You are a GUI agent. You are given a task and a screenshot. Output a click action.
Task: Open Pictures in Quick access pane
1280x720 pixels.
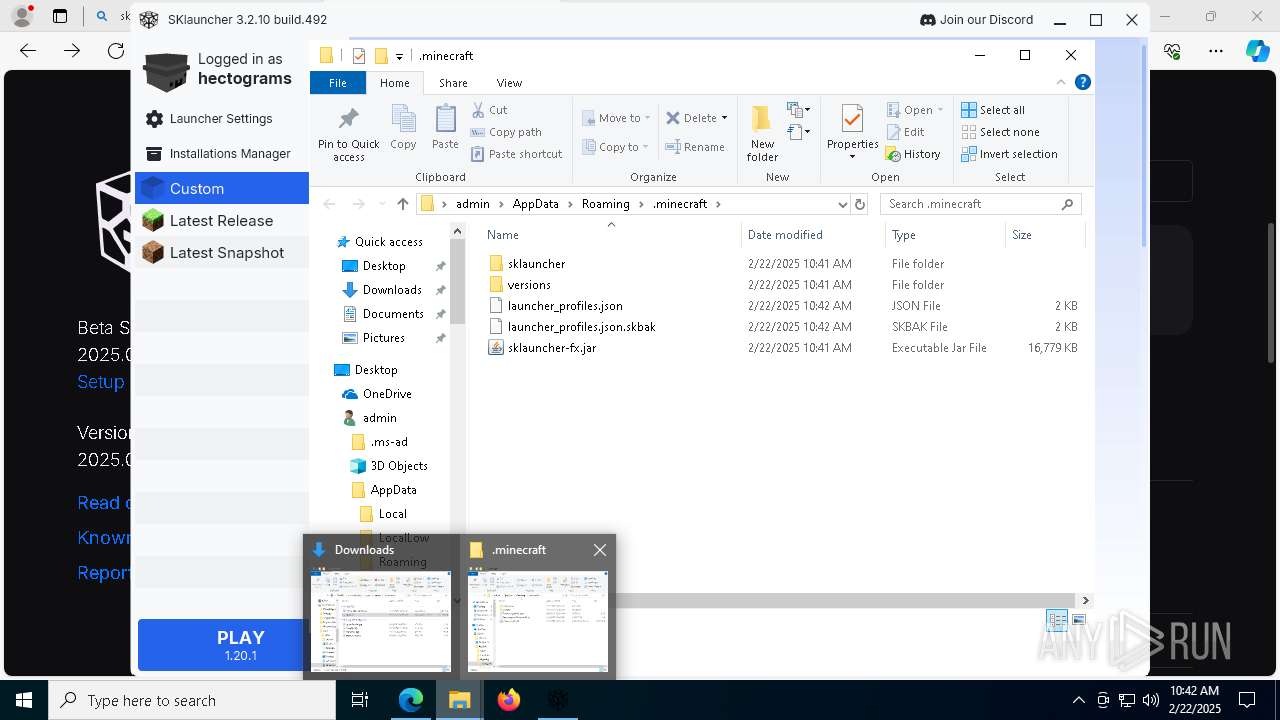coord(384,338)
